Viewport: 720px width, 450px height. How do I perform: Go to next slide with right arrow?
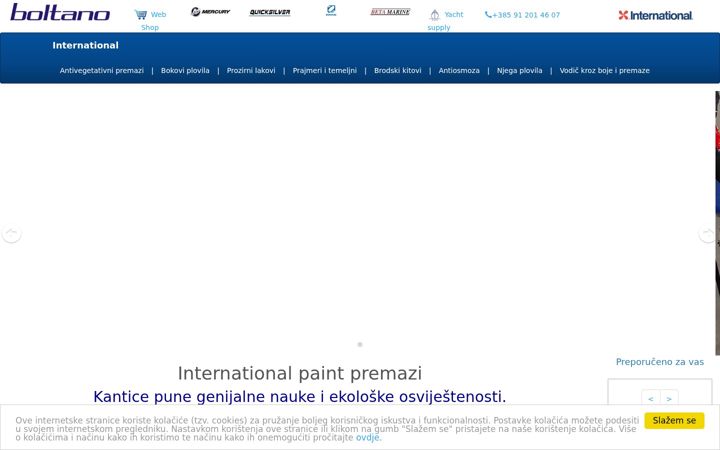(x=708, y=234)
